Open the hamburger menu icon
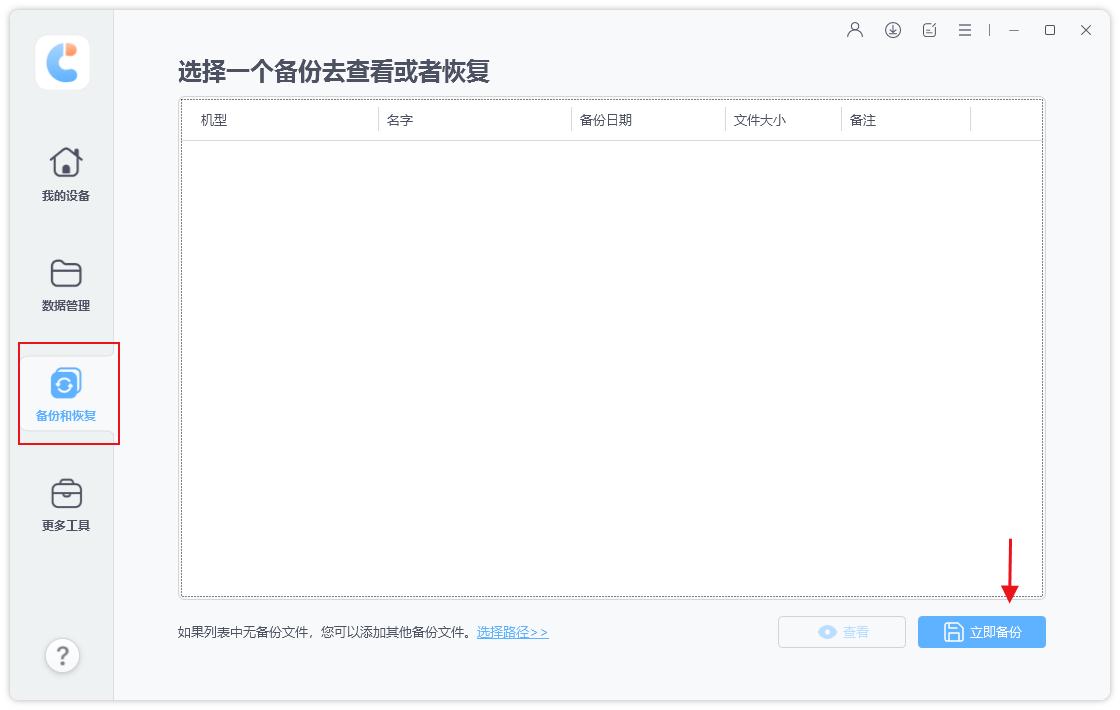Viewport: 1120px width, 710px height. 964,30
